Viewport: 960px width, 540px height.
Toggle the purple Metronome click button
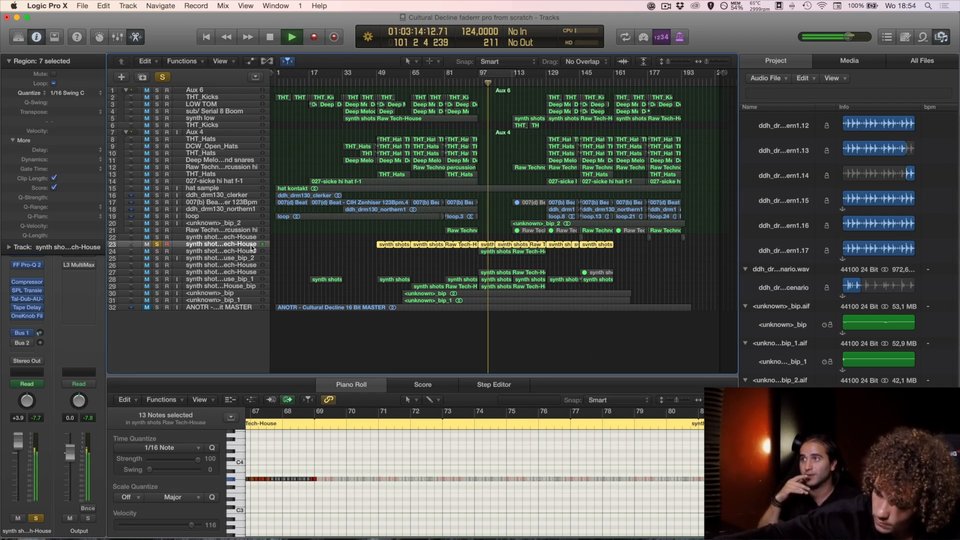679,37
